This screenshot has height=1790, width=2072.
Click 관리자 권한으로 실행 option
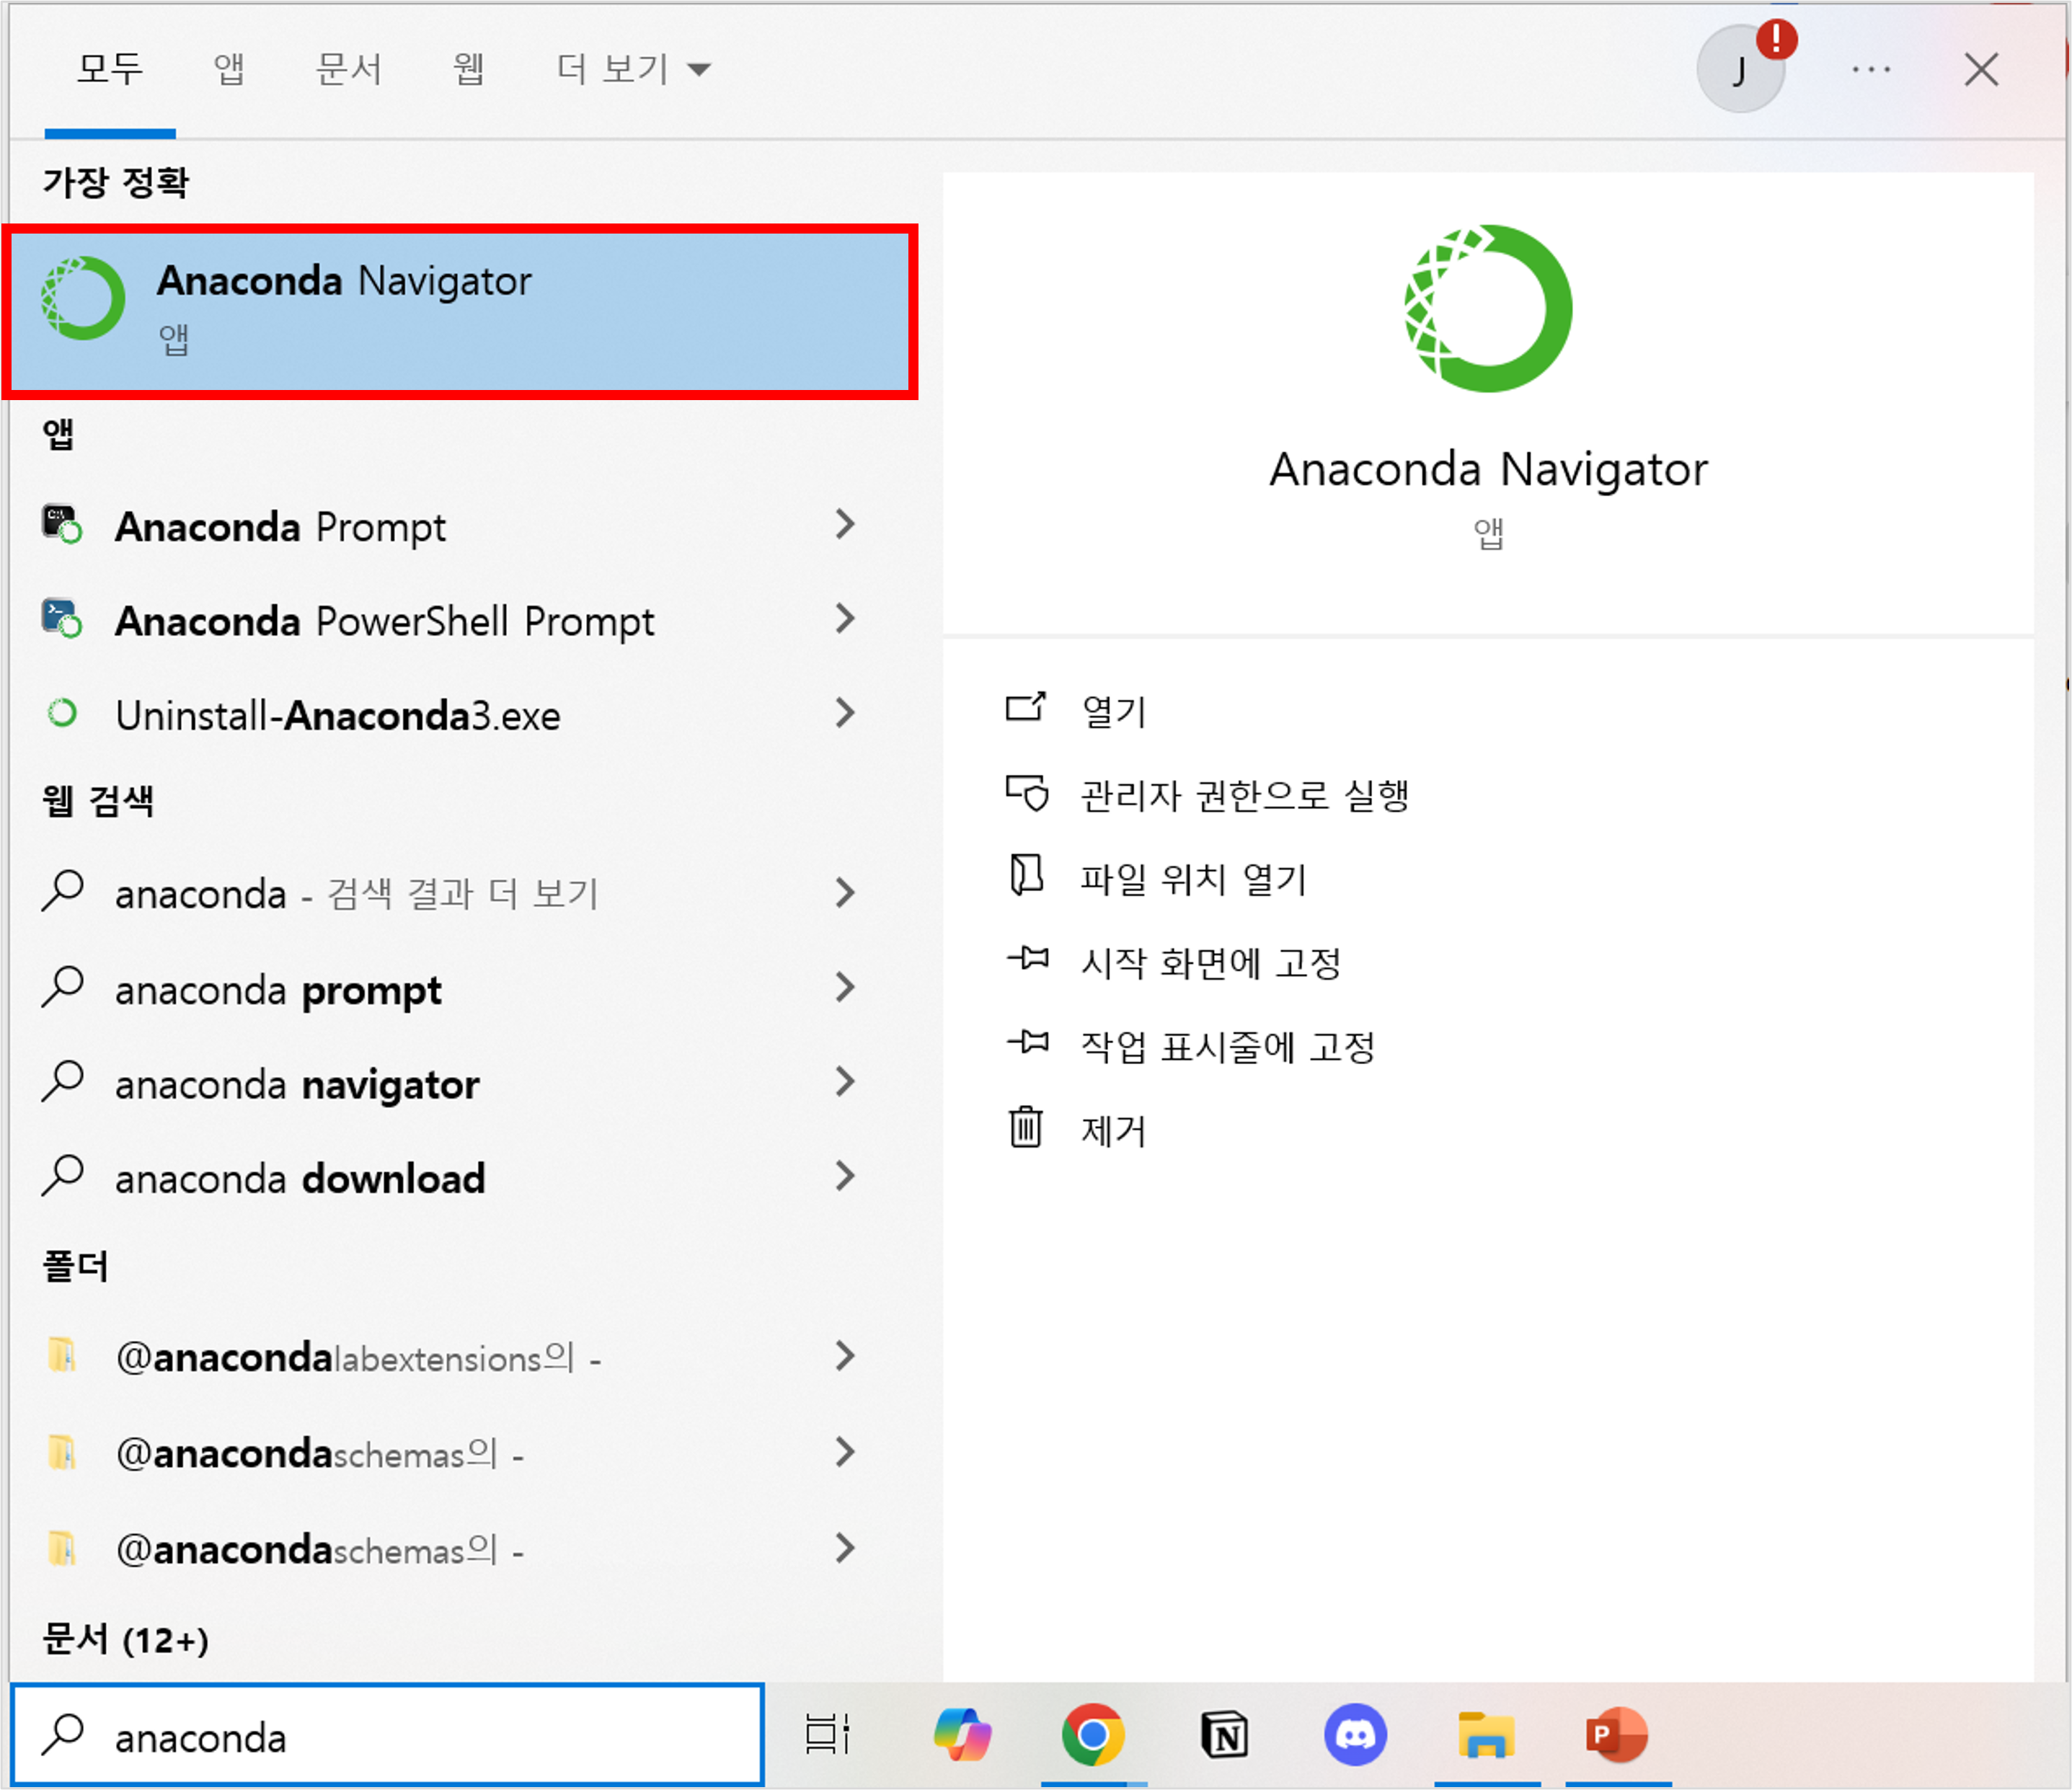click(1244, 796)
